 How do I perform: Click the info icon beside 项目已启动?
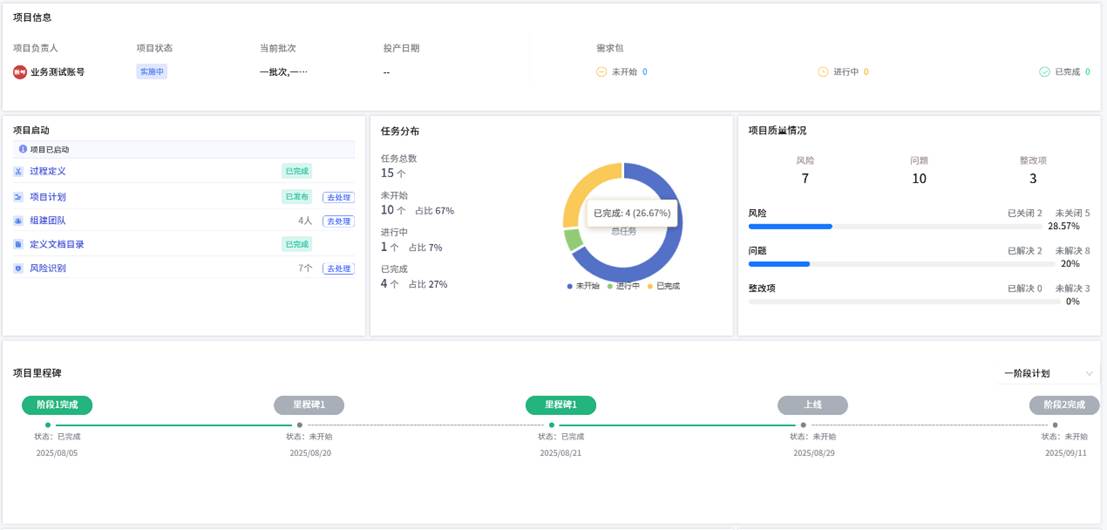23,150
